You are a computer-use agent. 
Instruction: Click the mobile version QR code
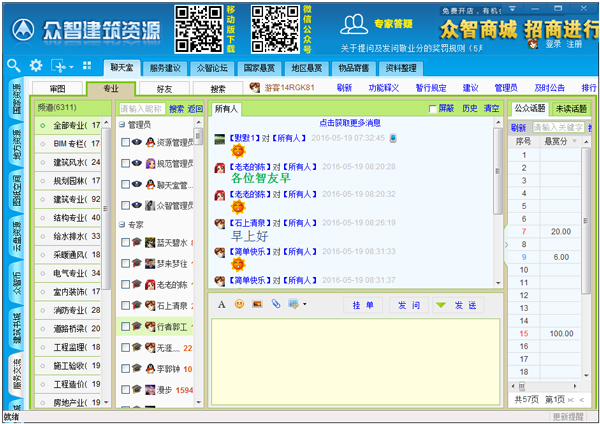point(199,29)
